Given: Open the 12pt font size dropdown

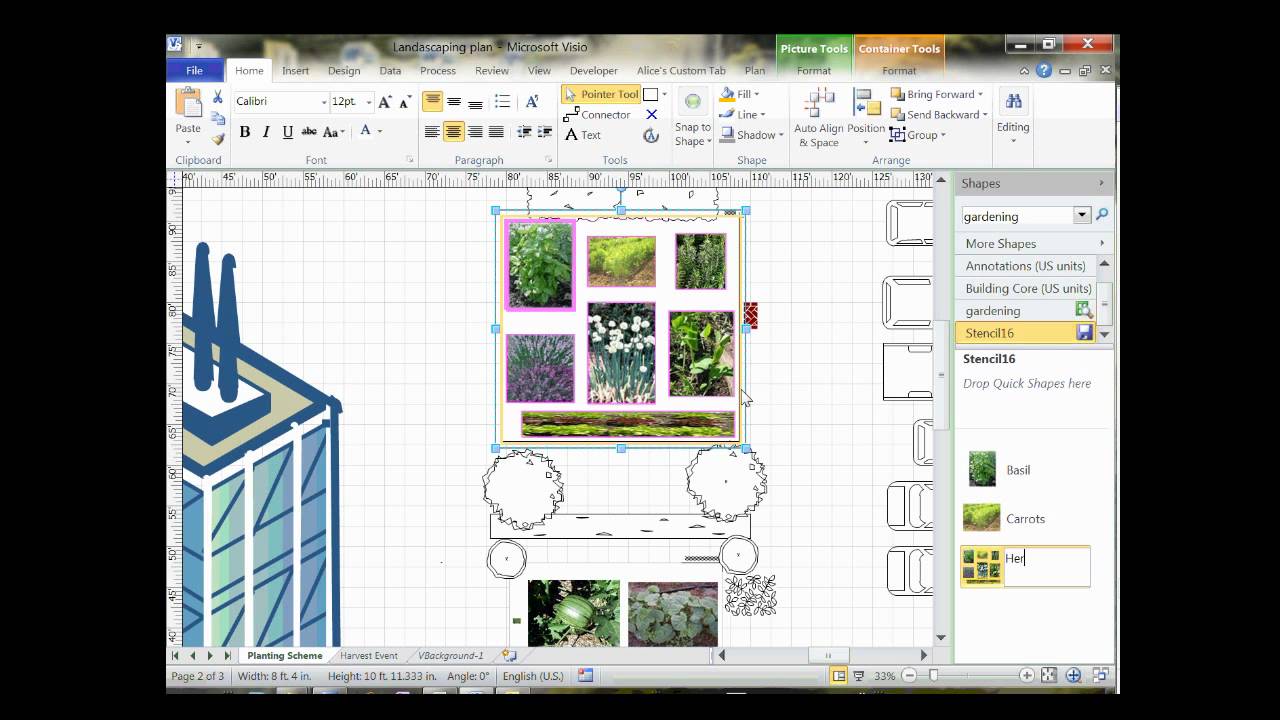Looking at the screenshot, I should tap(369, 102).
